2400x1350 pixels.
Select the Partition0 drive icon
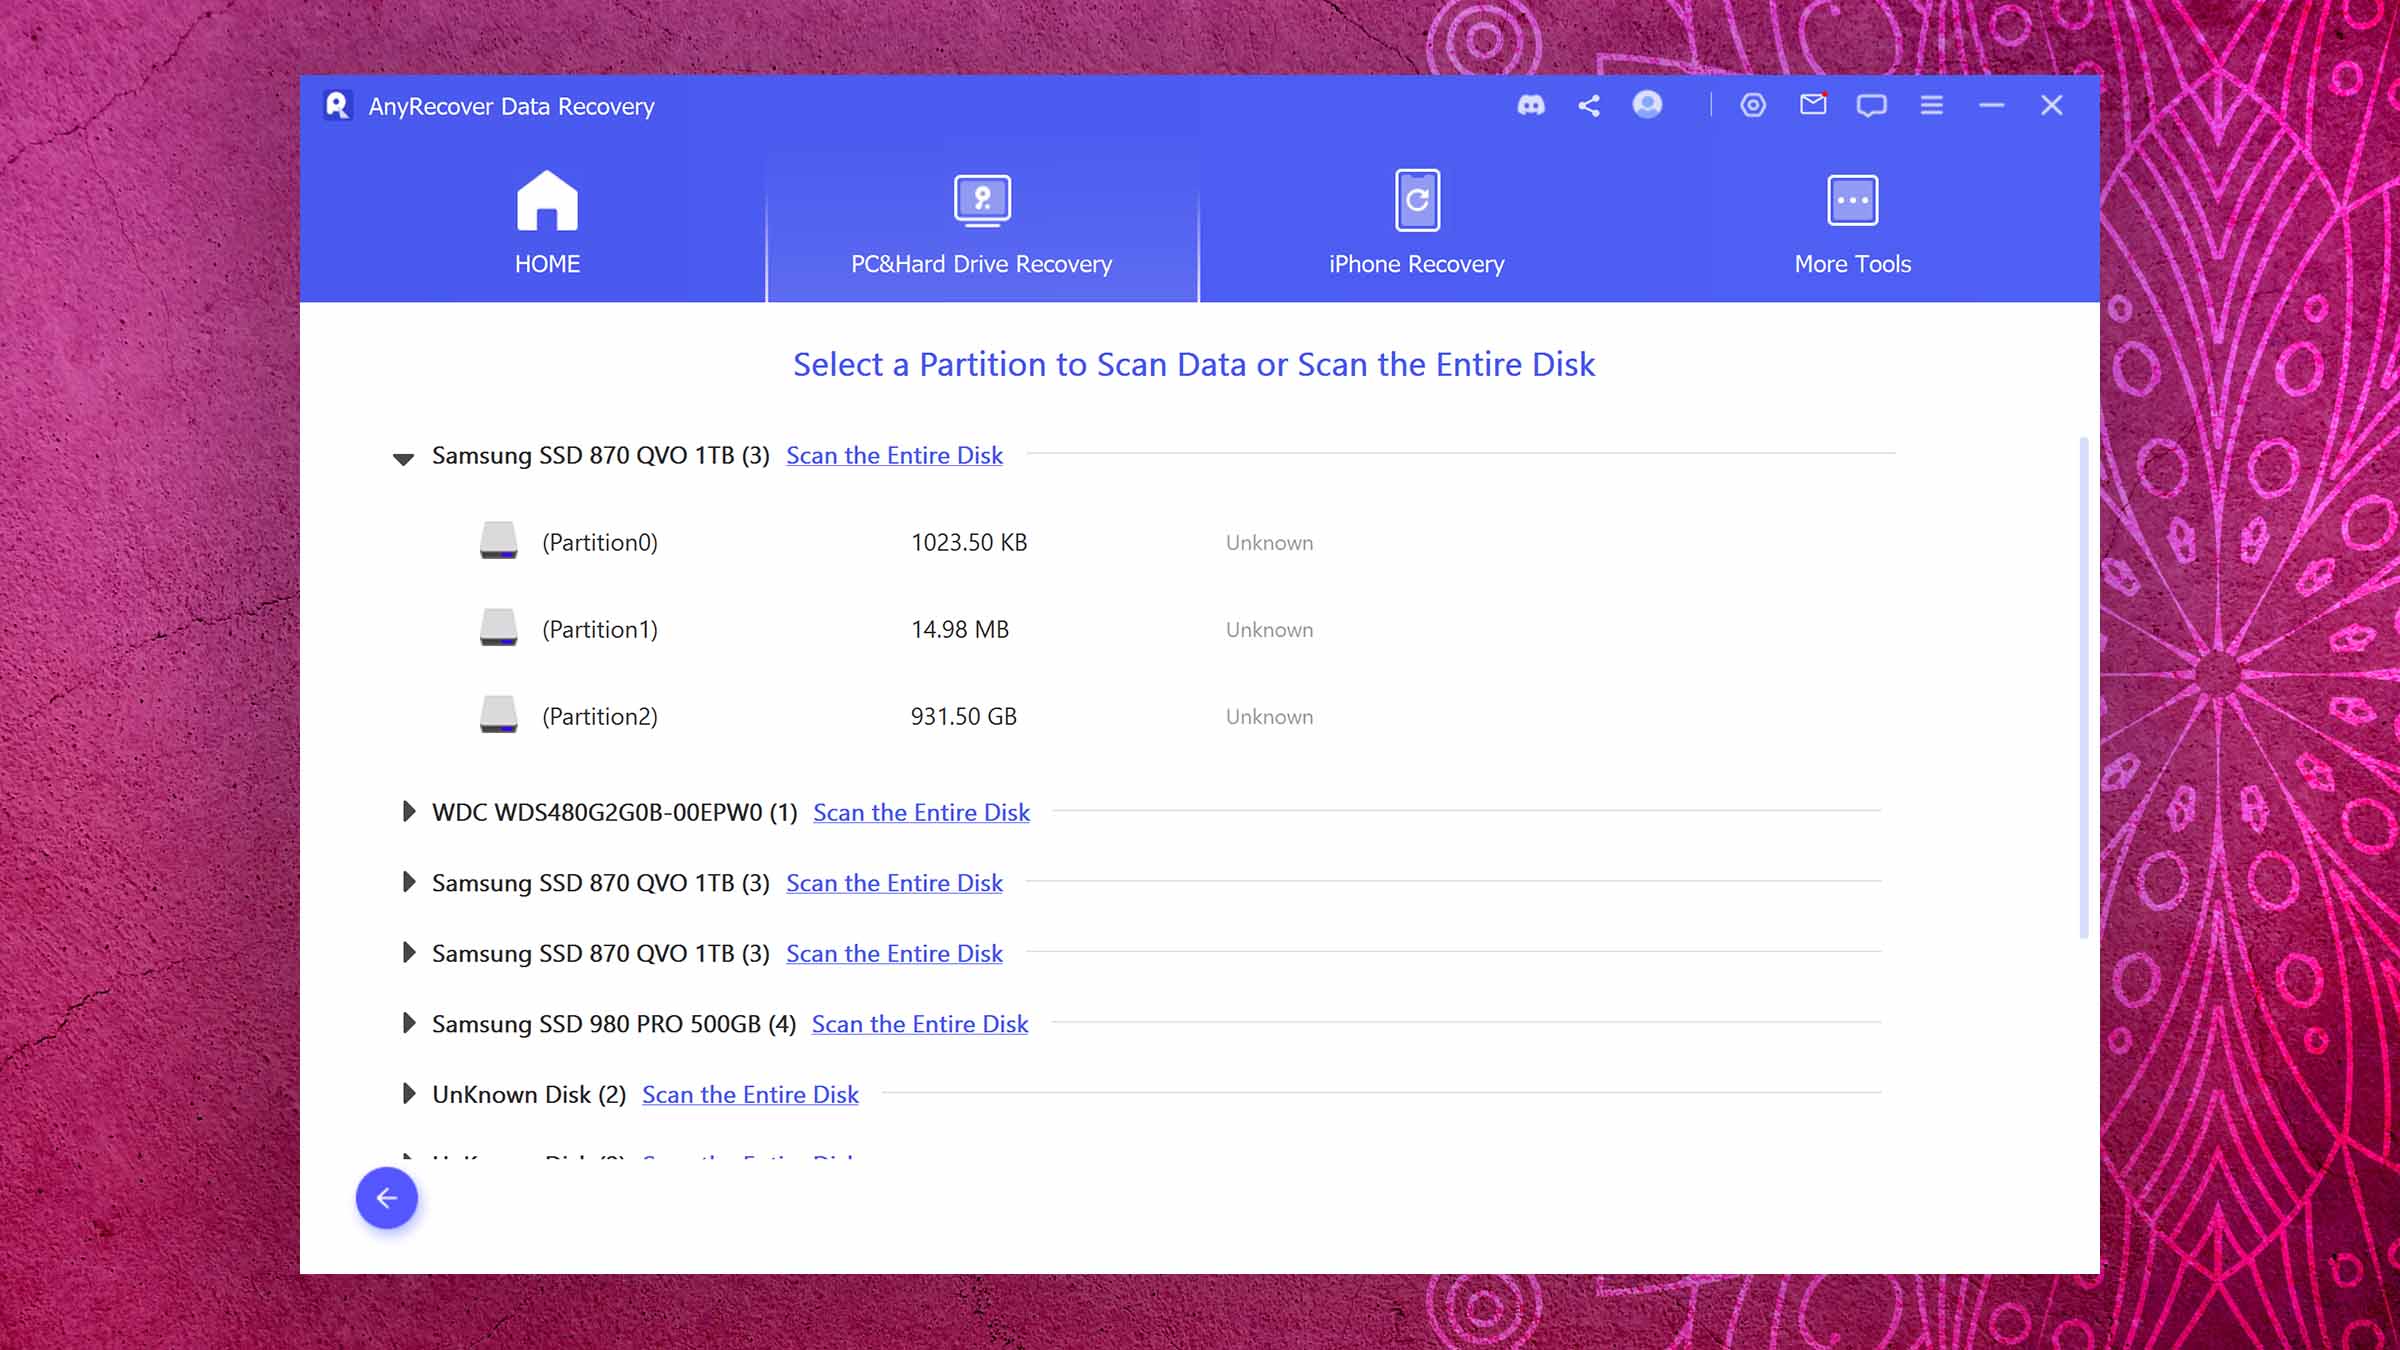pos(498,540)
